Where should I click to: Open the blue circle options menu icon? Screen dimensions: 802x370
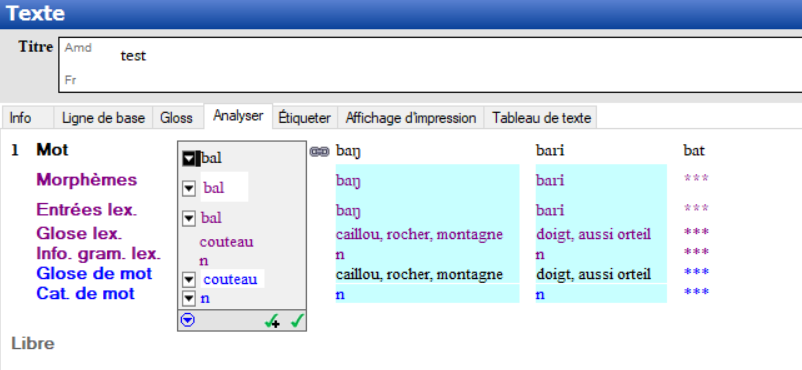tap(188, 321)
